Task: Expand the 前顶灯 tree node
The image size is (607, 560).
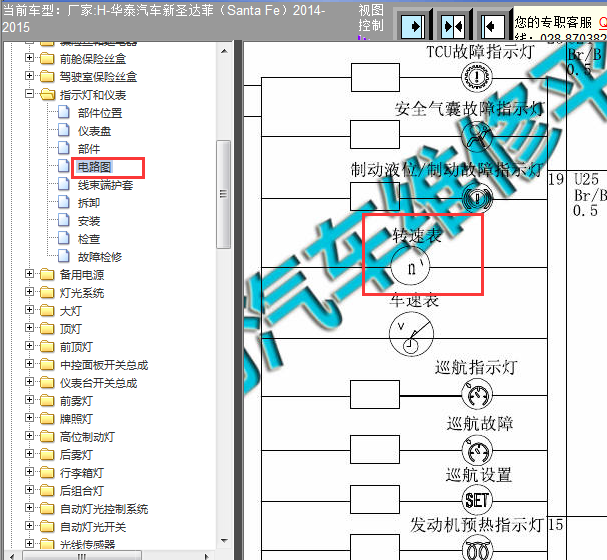Action: pyautogui.click(x=29, y=346)
